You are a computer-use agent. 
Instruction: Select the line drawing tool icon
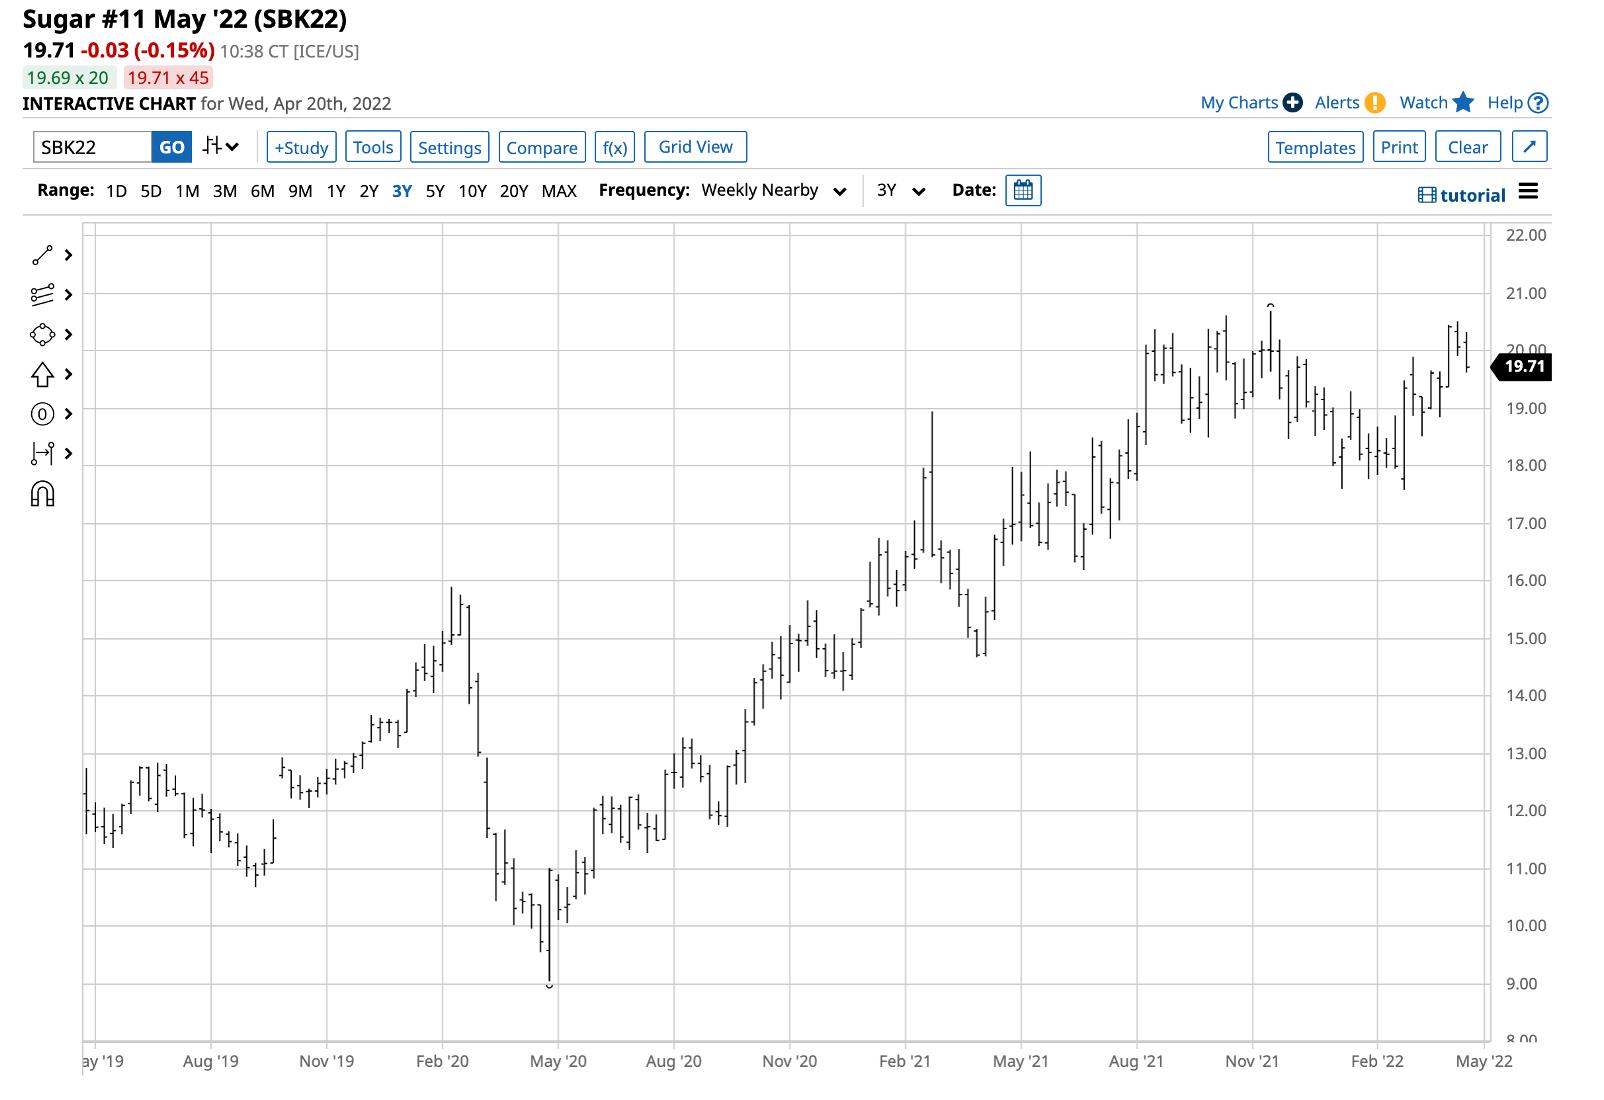[42, 255]
